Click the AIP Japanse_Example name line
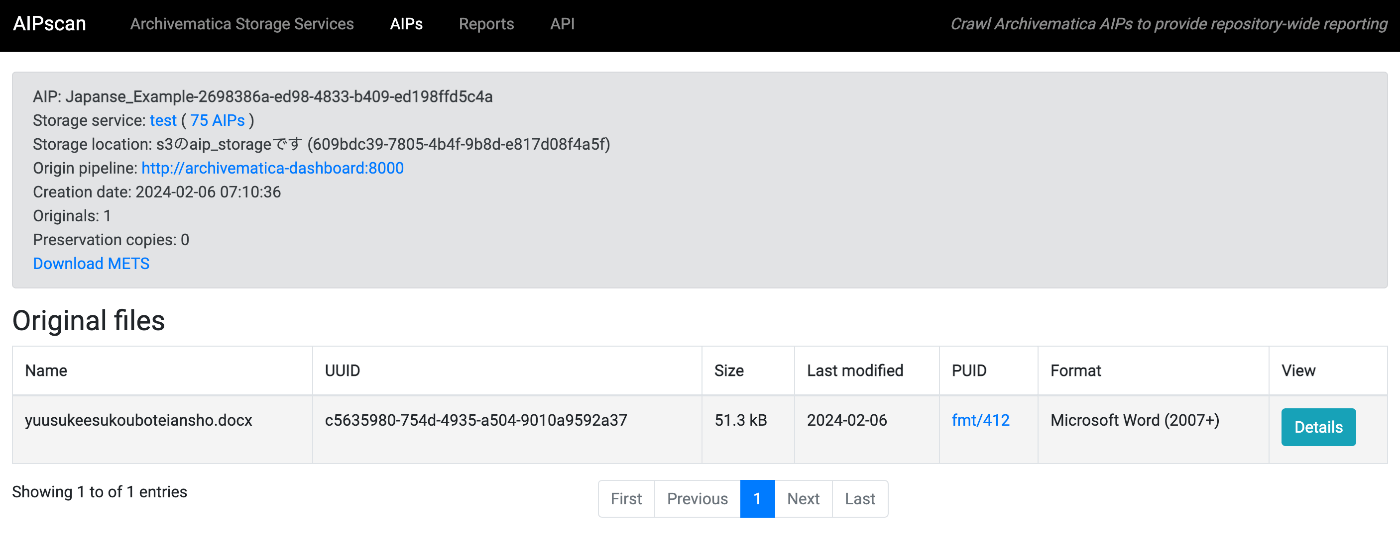This screenshot has height=558, width=1400. [263, 97]
